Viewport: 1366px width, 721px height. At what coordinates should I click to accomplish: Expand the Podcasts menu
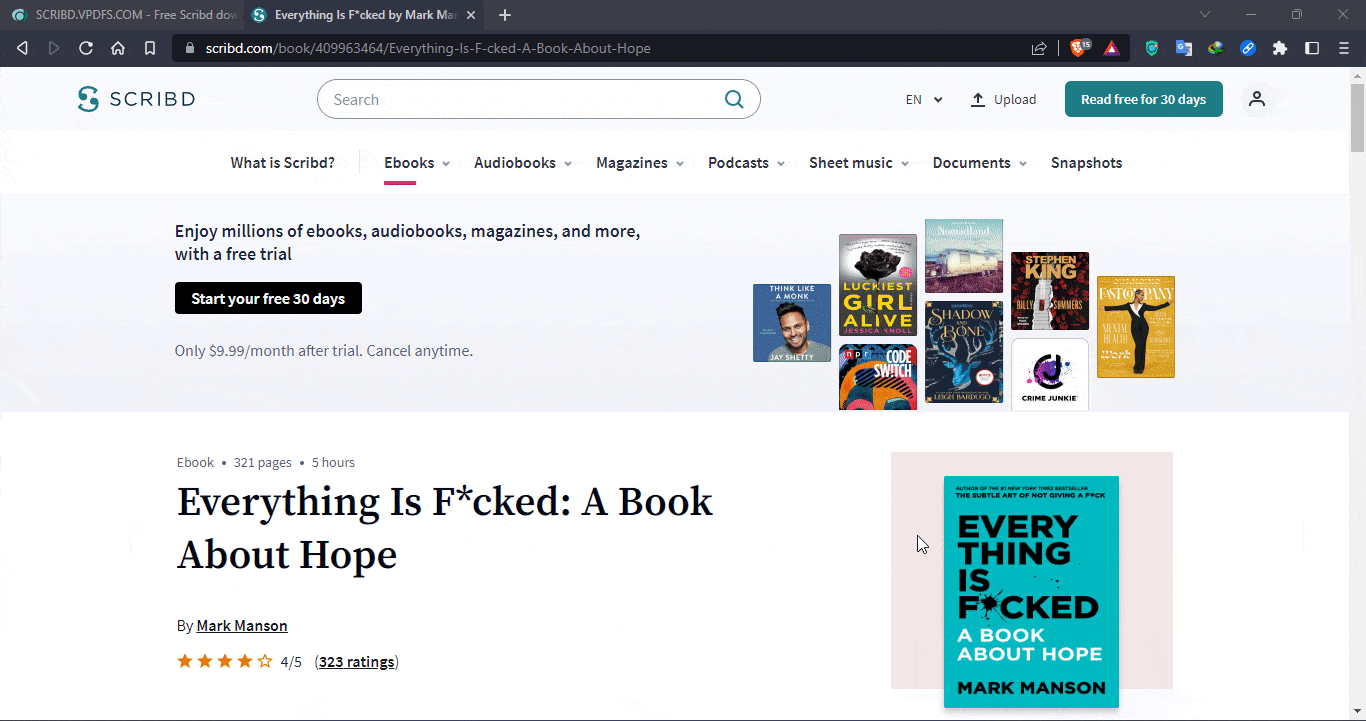[747, 163]
